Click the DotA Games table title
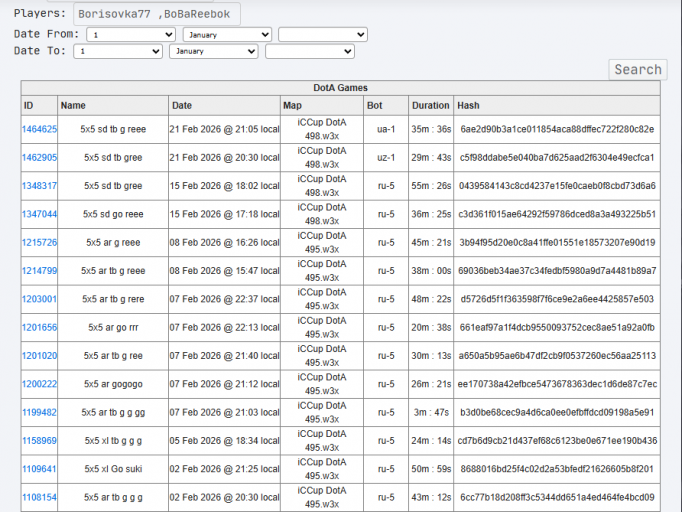Screen dimensions: 682x512 [x=341, y=88]
